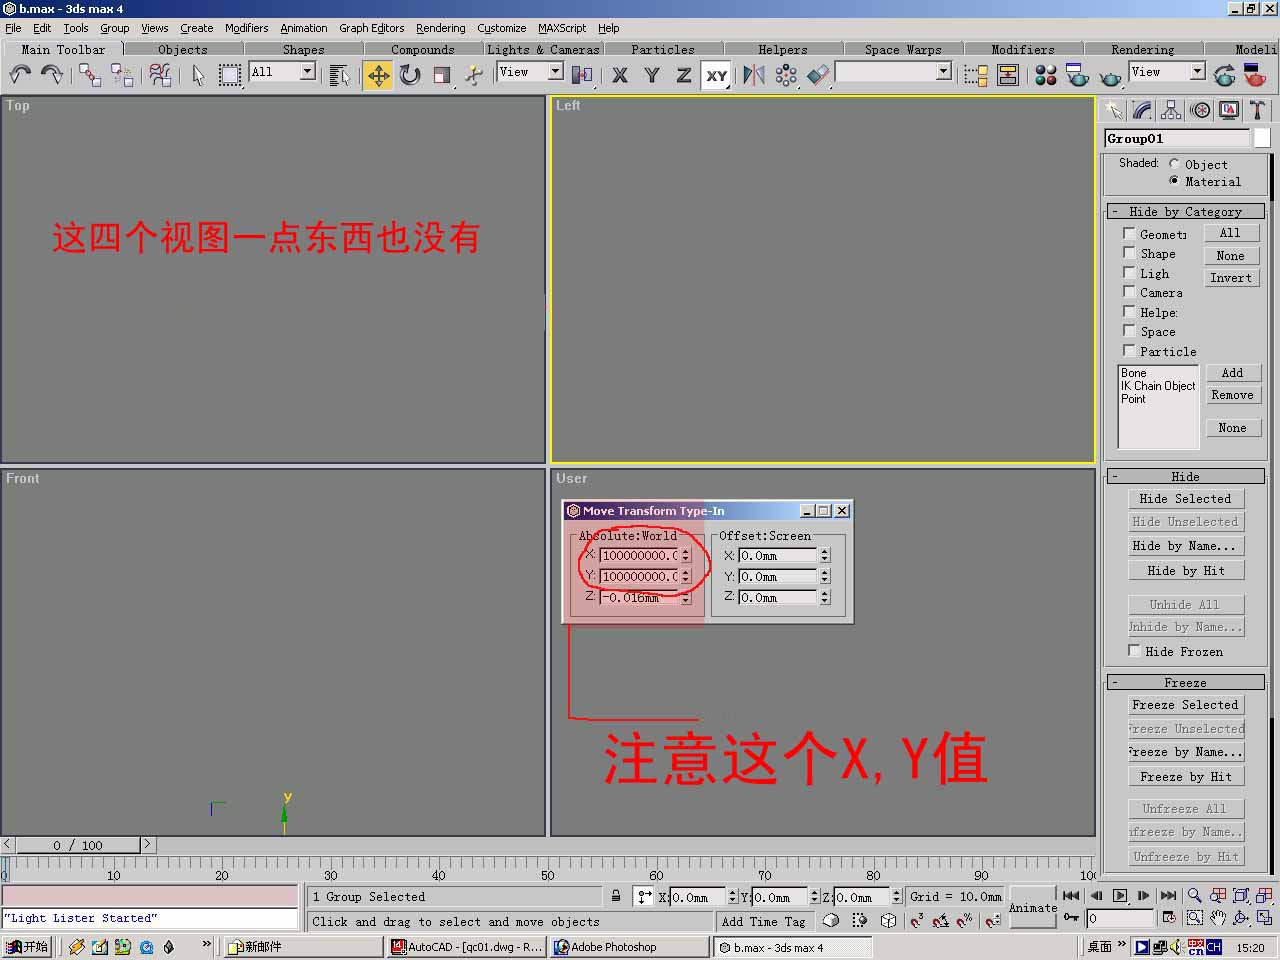Click the time slider 0 / 100 thumb

(79, 845)
